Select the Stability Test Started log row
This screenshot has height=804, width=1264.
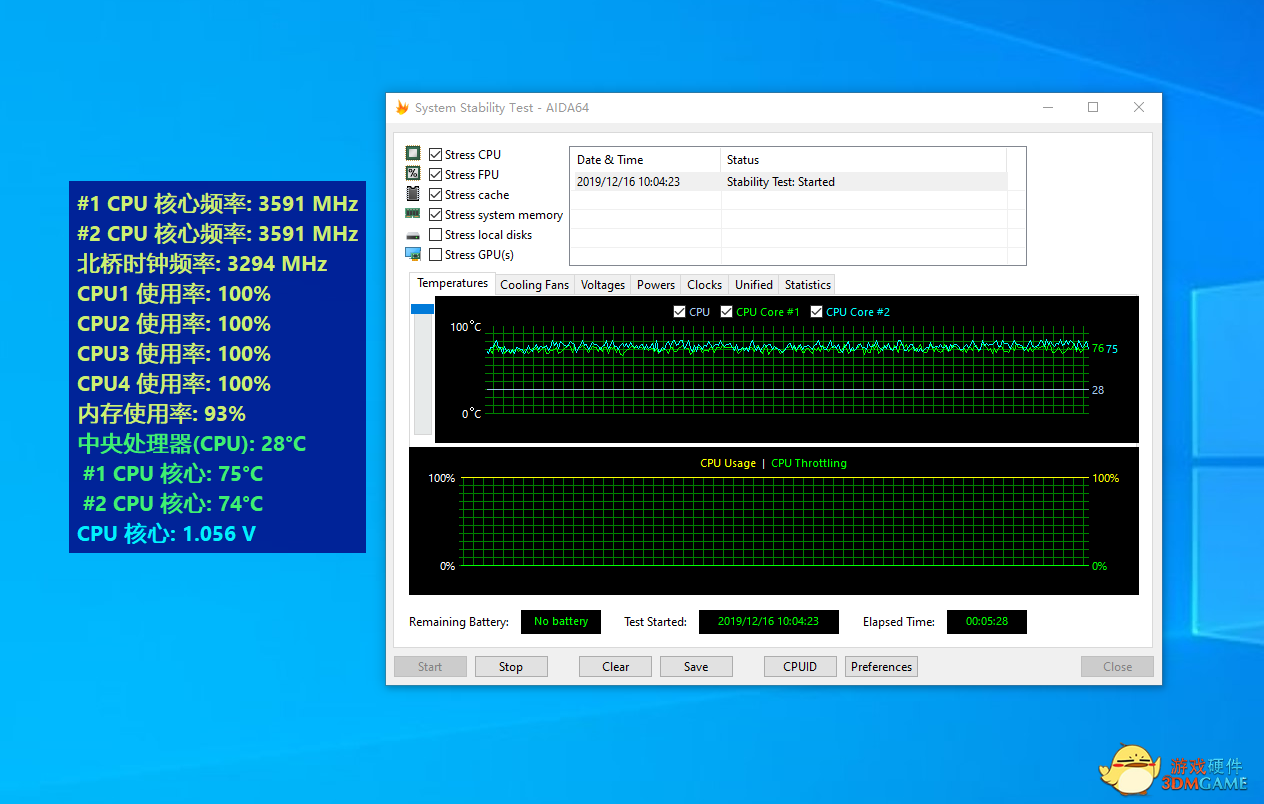(780, 182)
